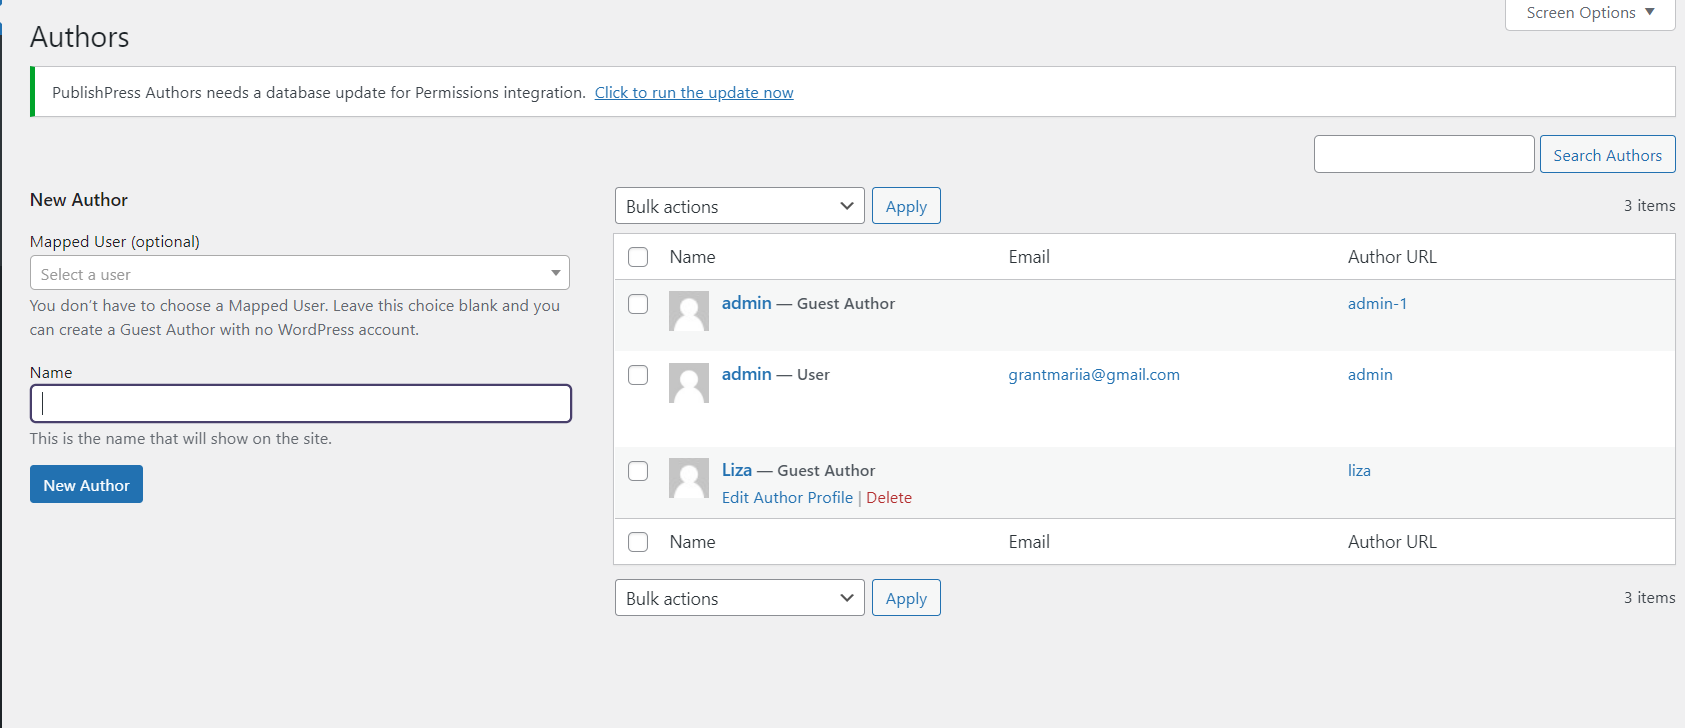Expand the Mapped User select box
1685x728 pixels.
coord(300,273)
